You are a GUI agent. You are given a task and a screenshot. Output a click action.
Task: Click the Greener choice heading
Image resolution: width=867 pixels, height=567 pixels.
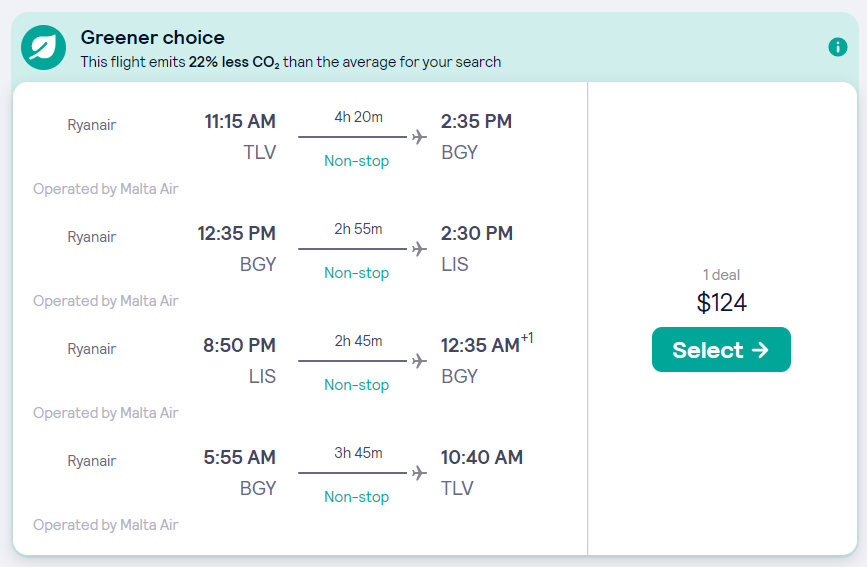(153, 38)
